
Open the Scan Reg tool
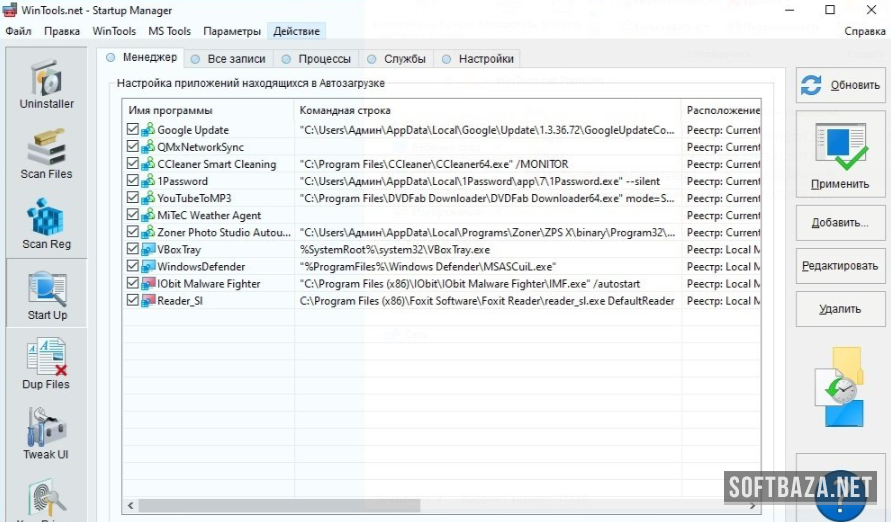[x=47, y=223]
